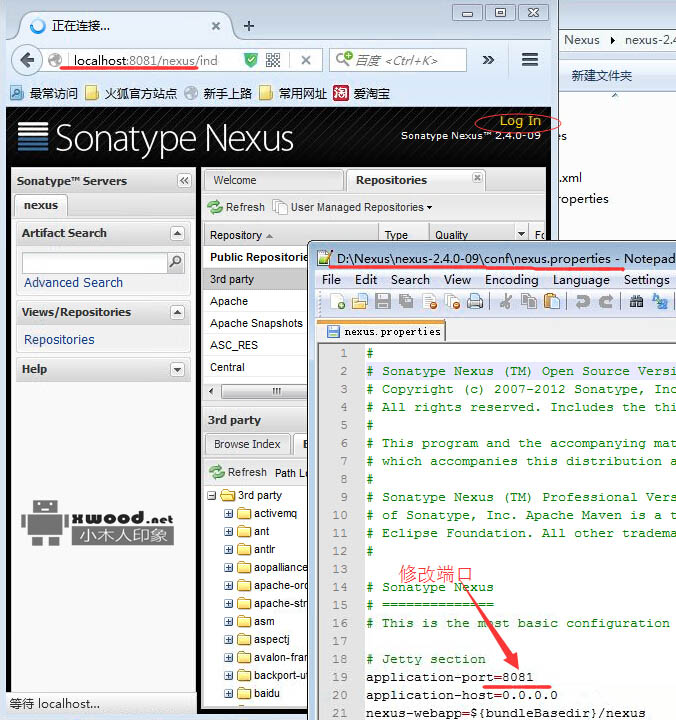676x720 pixels.
Task: Click the 百度 search box
Action: point(397,60)
